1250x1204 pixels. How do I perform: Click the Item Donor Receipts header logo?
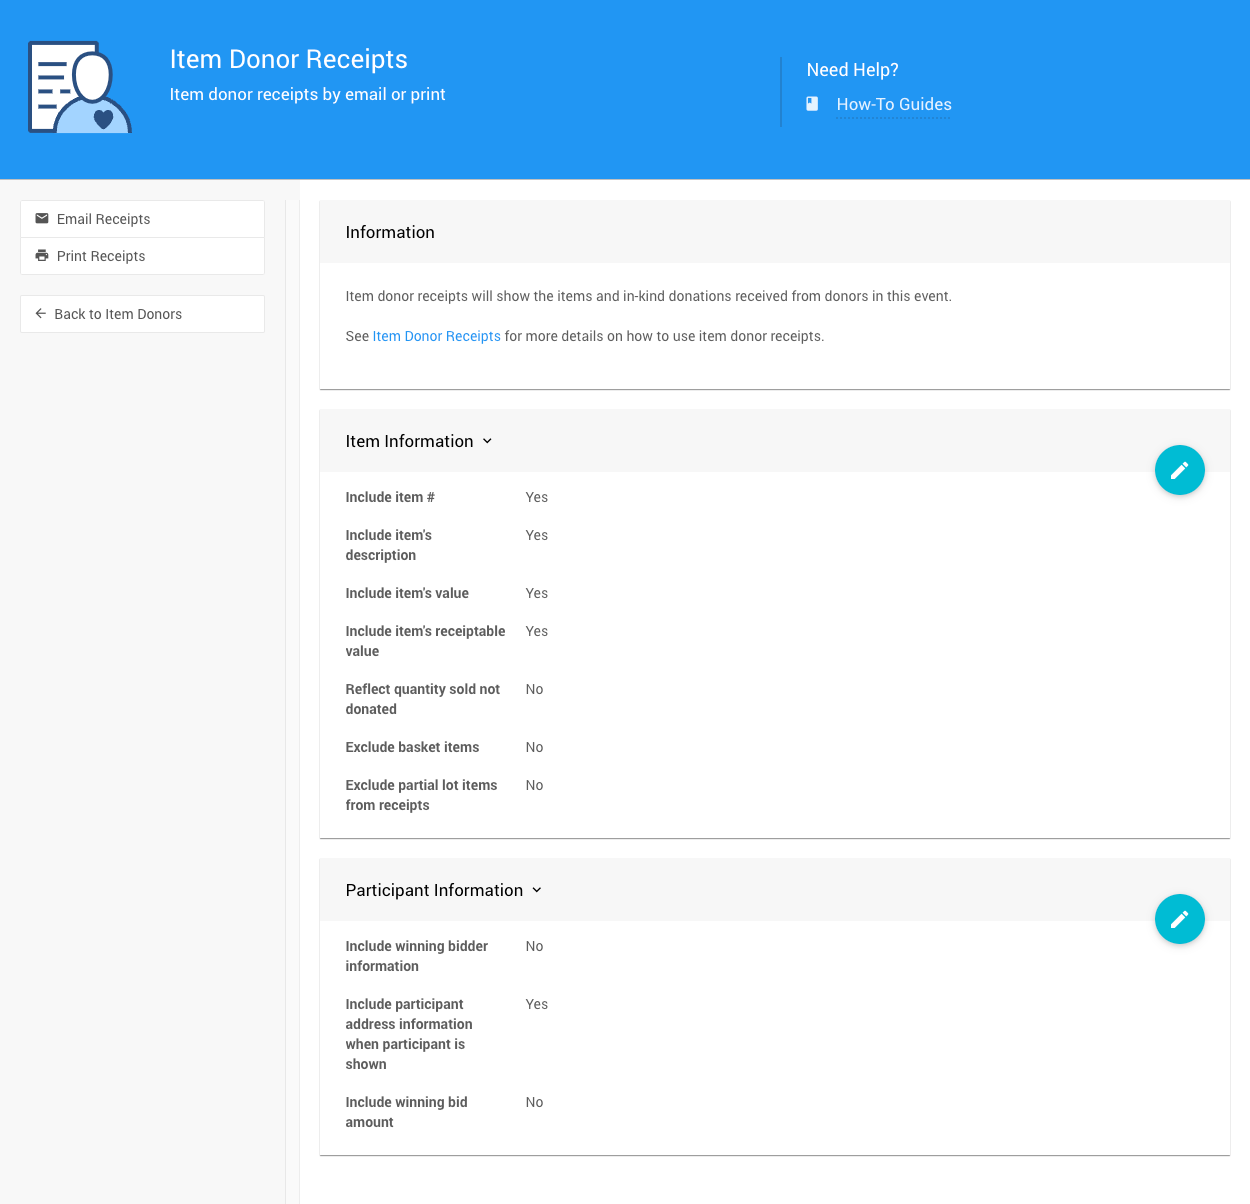(80, 88)
